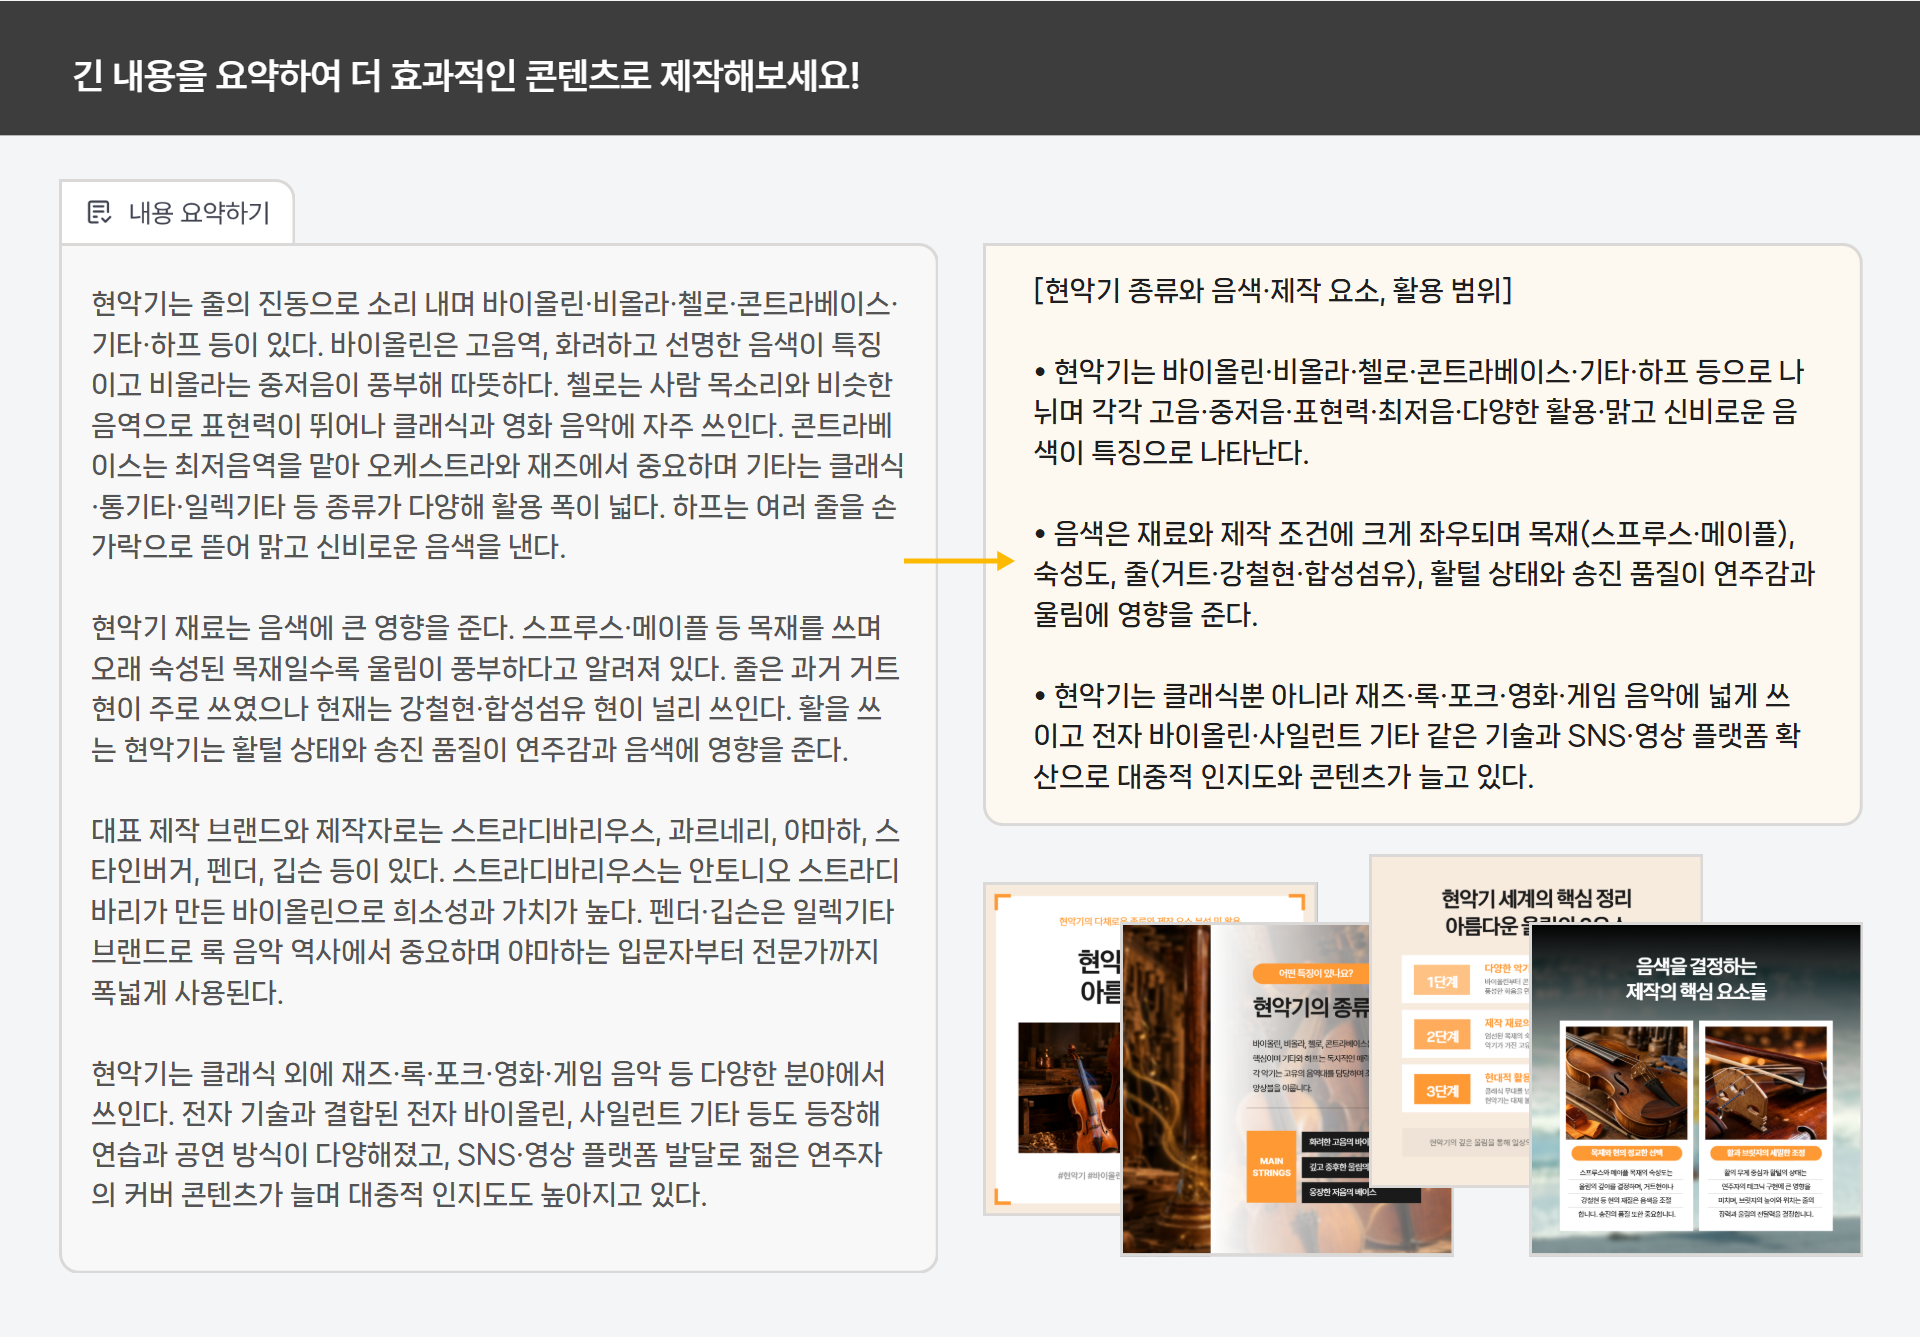Click the violin photo in the dark card
The height and width of the screenshot is (1337, 1920).
(x=1626, y=1082)
